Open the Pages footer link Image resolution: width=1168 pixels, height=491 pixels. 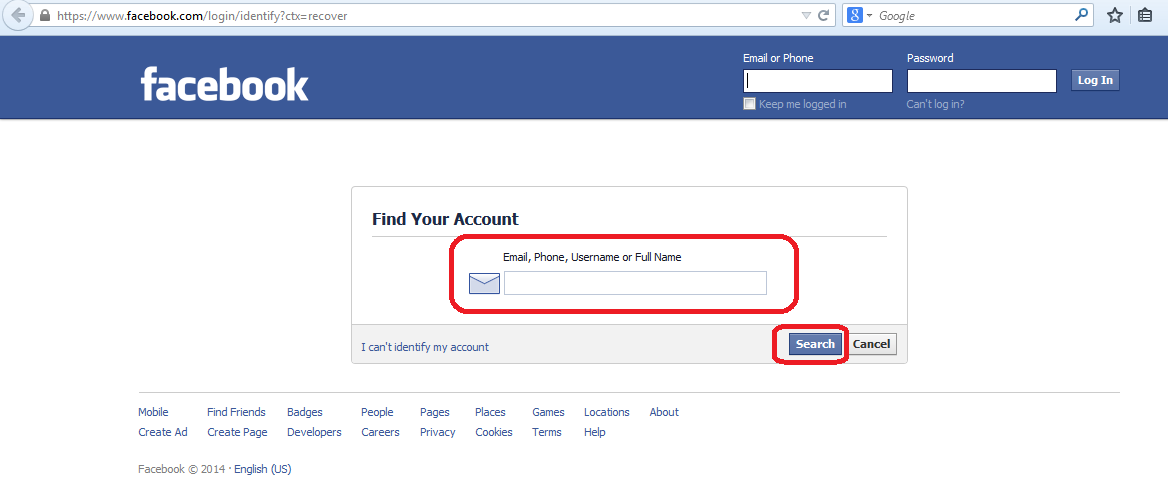click(x=435, y=412)
